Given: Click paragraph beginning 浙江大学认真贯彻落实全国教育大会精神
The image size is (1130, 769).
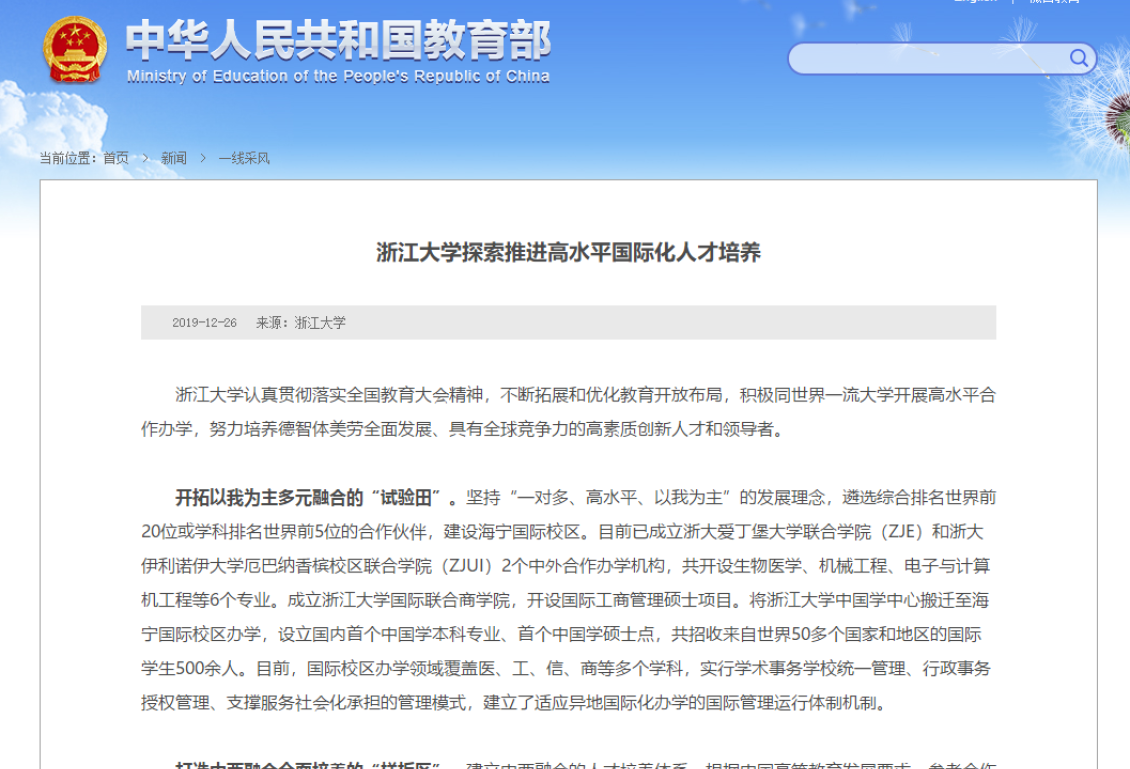Looking at the screenshot, I should point(569,412).
